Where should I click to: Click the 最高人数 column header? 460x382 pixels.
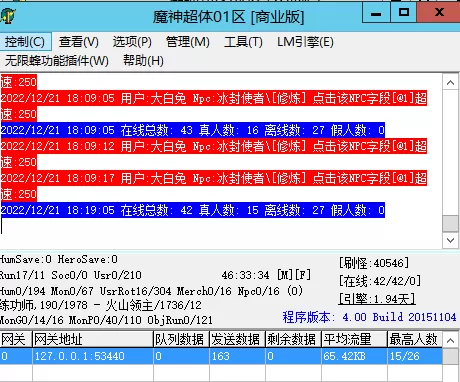(x=415, y=340)
